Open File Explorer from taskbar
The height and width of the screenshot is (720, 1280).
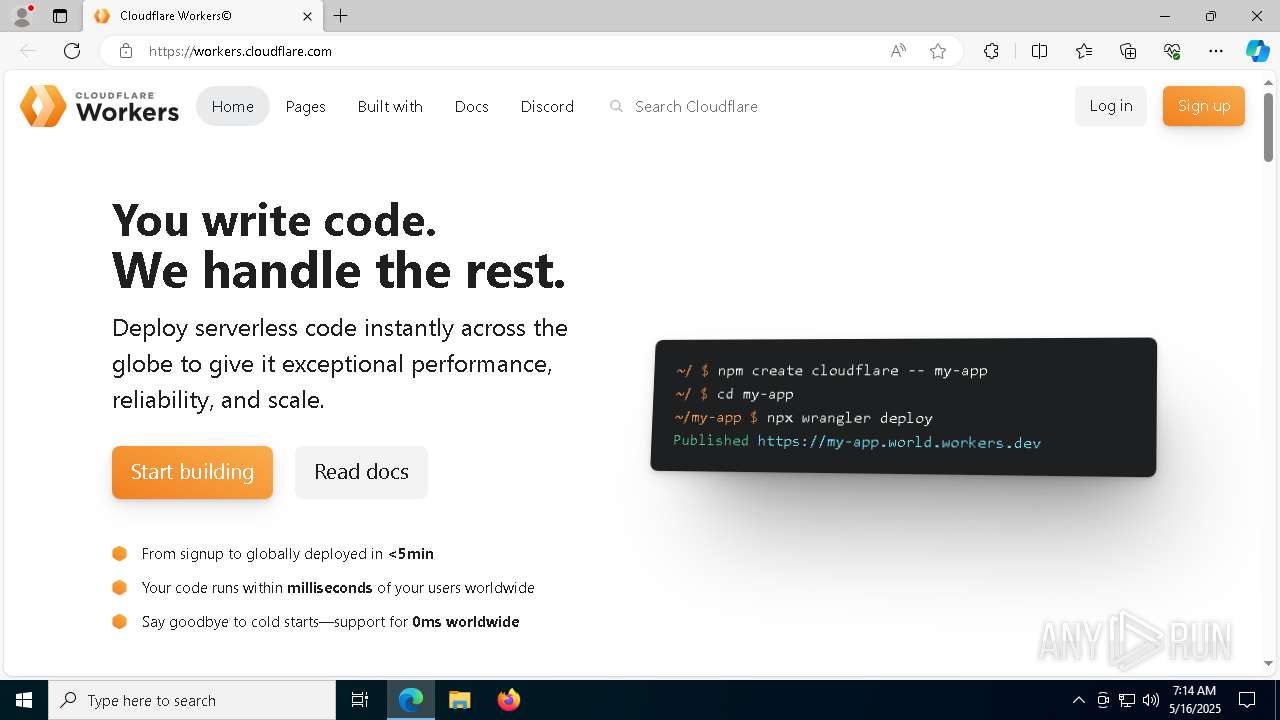459,700
